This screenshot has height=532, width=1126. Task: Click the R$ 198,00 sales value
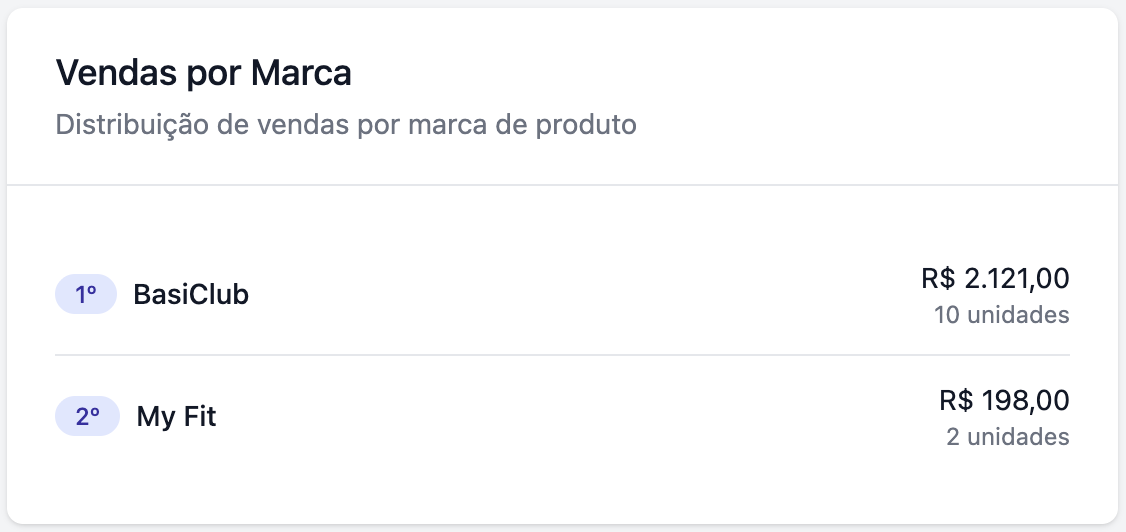(x=1004, y=401)
